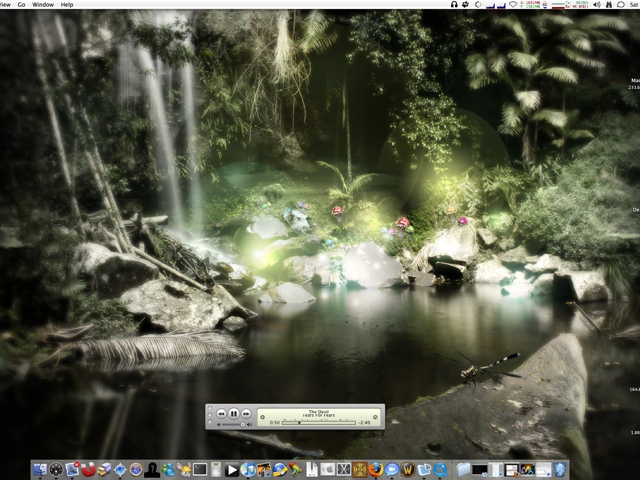The image size is (640, 480).
Task: Open the system volume menu bar control
Action: tap(597, 4)
